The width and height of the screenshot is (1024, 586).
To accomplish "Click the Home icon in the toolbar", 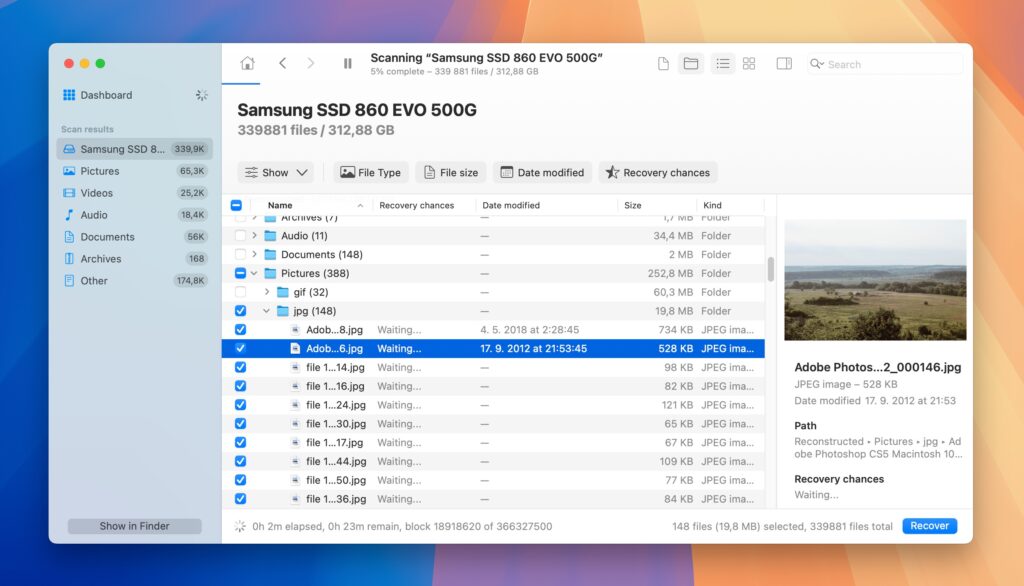I will (247, 63).
